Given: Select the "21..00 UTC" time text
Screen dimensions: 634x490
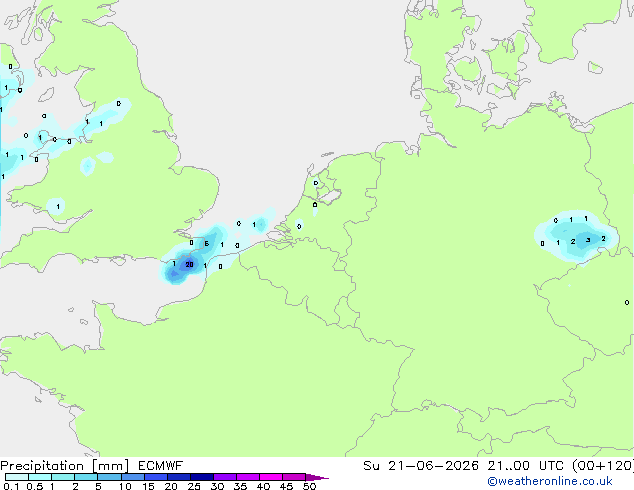Looking at the screenshot, I should click(525, 466).
